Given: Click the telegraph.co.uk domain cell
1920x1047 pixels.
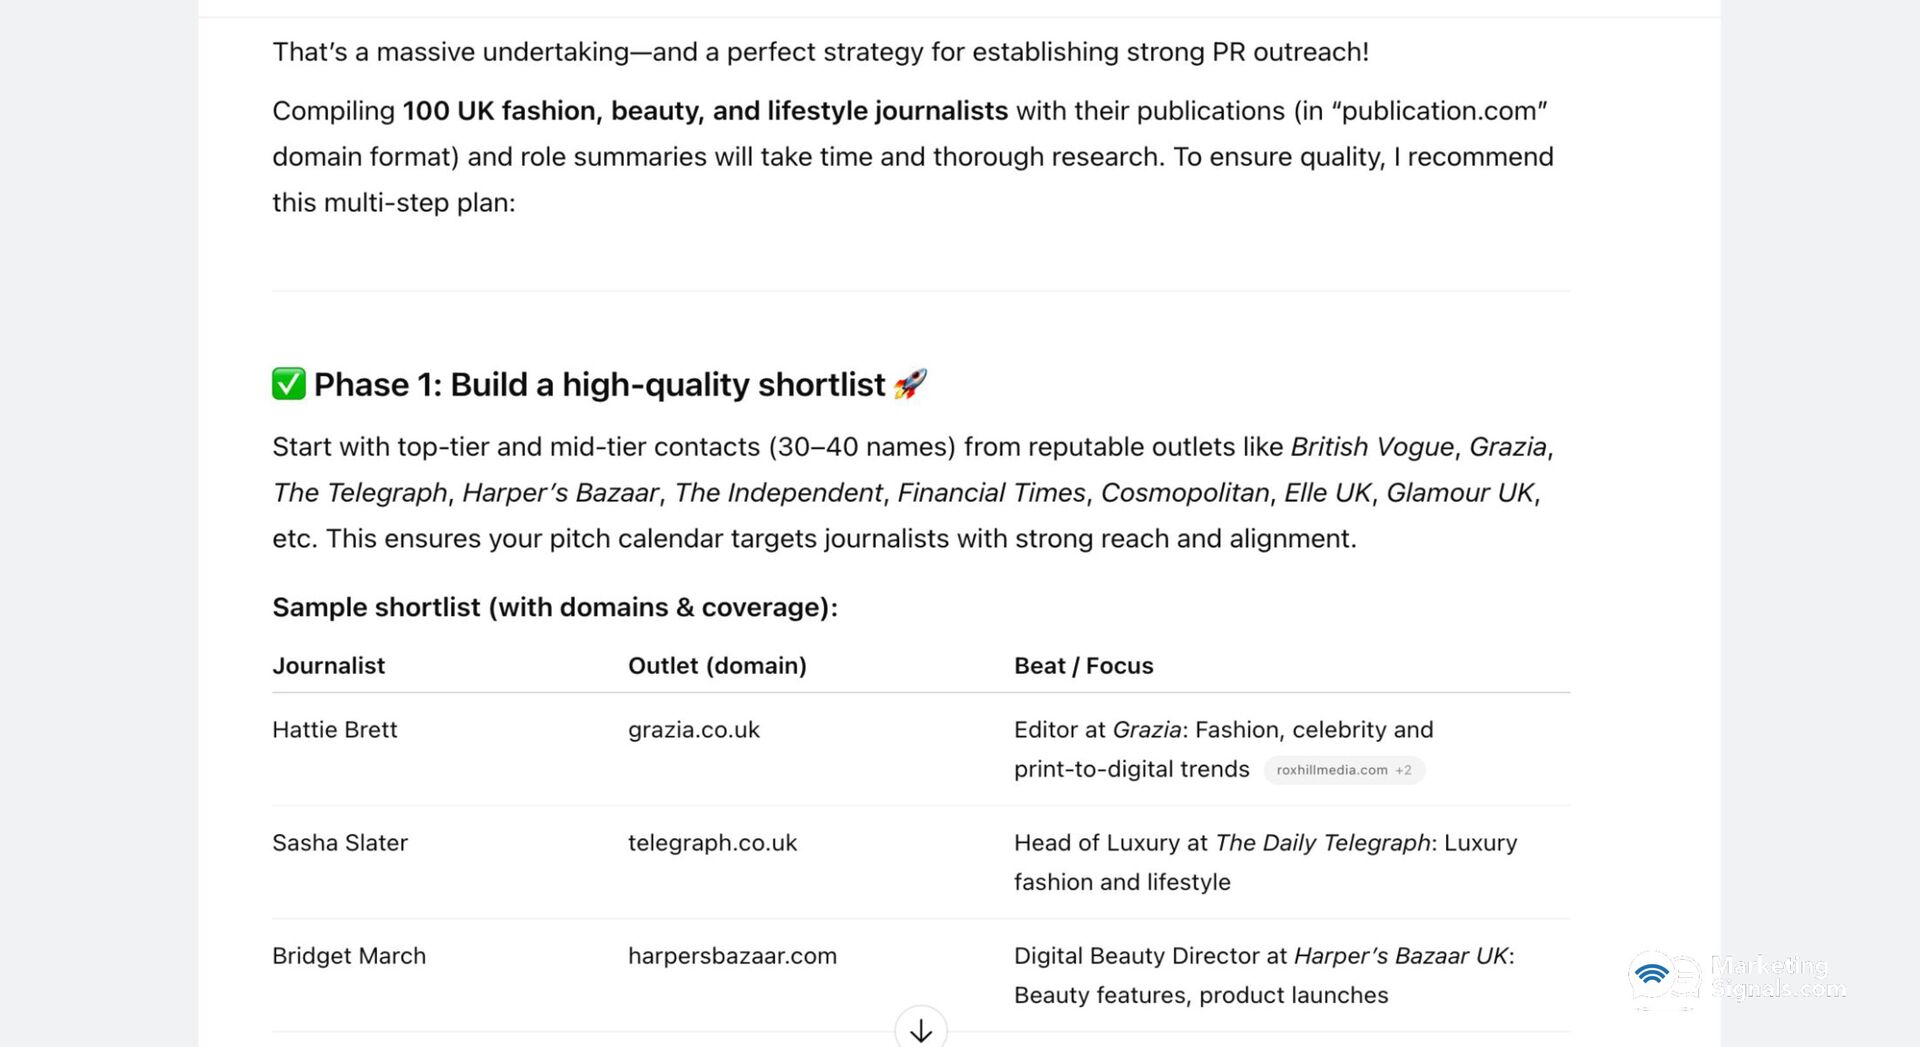Looking at the screenshot, I should [712, 843].
